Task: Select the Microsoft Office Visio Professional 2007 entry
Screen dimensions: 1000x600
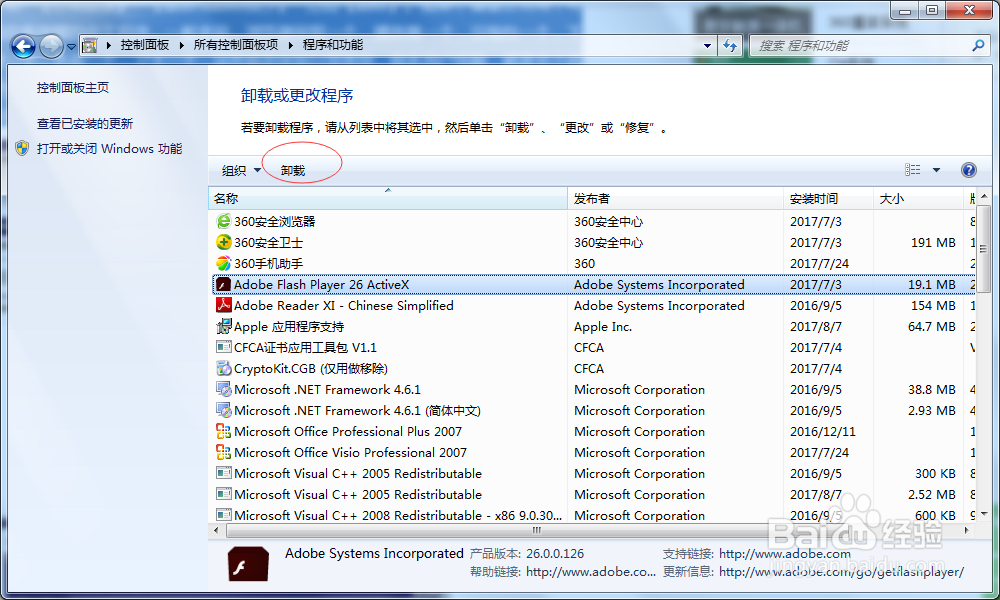Action: coord(350,453)
